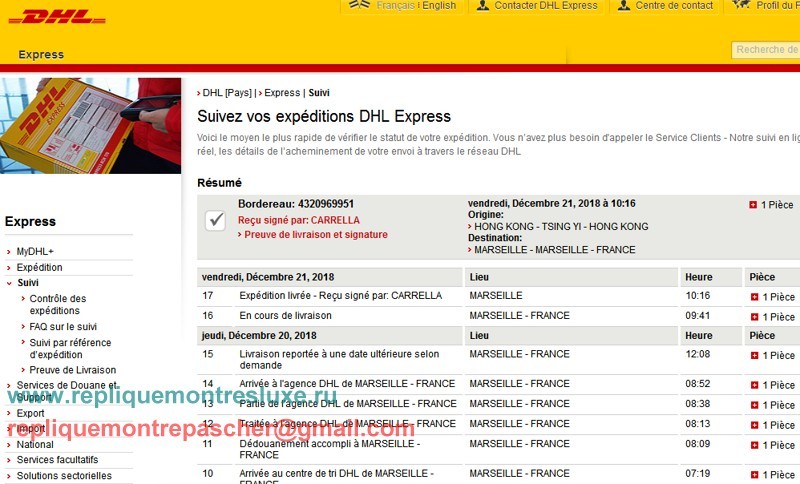Click the DHL package photo
This screenshot has height=484, width=800.
point(90,125)
